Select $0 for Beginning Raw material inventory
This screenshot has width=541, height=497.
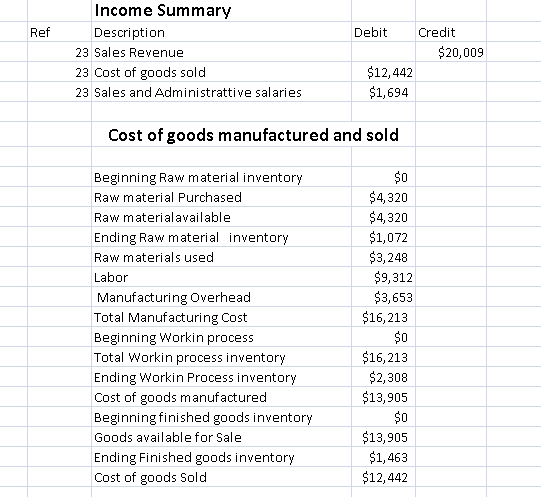383,177
